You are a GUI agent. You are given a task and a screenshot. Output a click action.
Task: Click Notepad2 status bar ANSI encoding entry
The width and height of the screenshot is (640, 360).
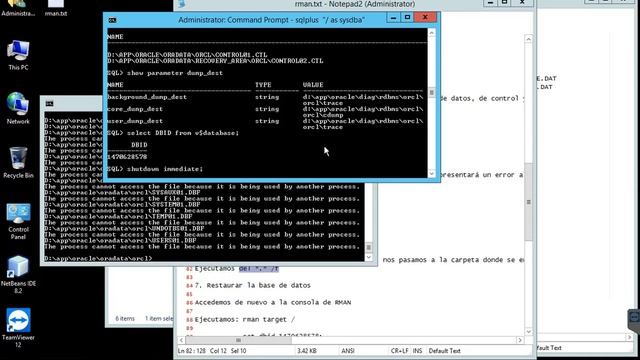(348, 351)
